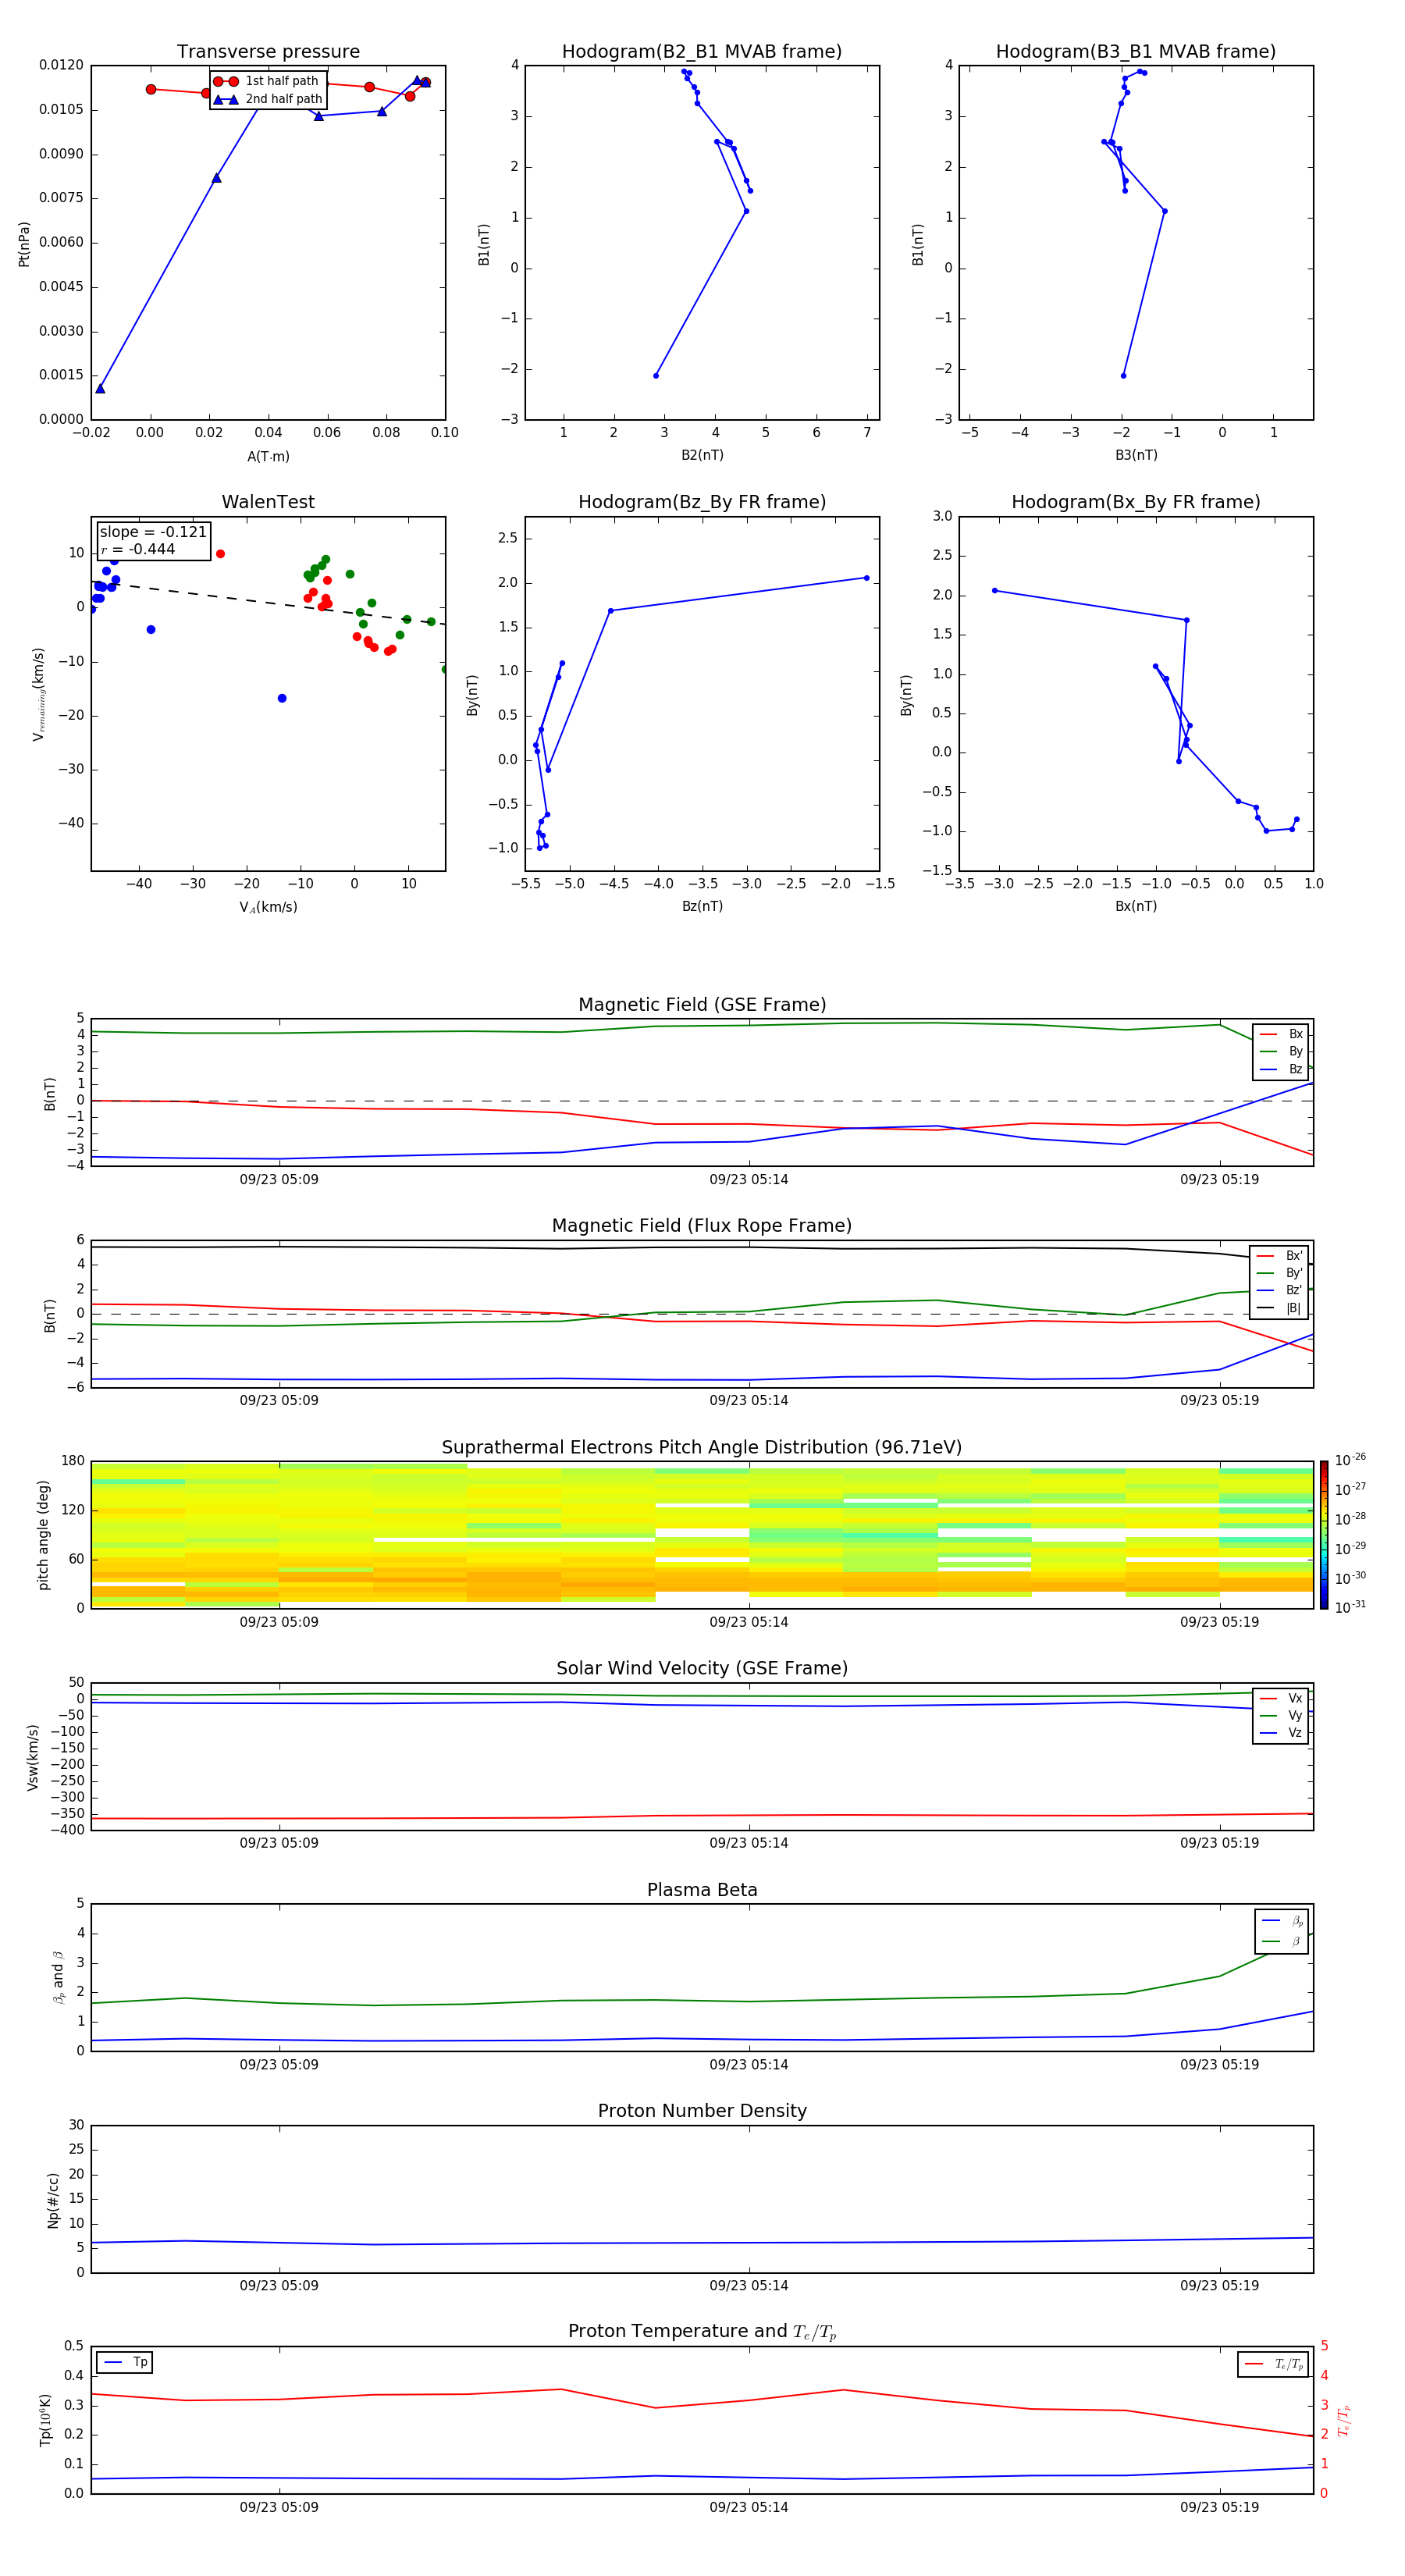Click the 'Te/Tp' legend in temperature plot
Viewport: 1405px width, 2576px height.
(1273, 2365)
